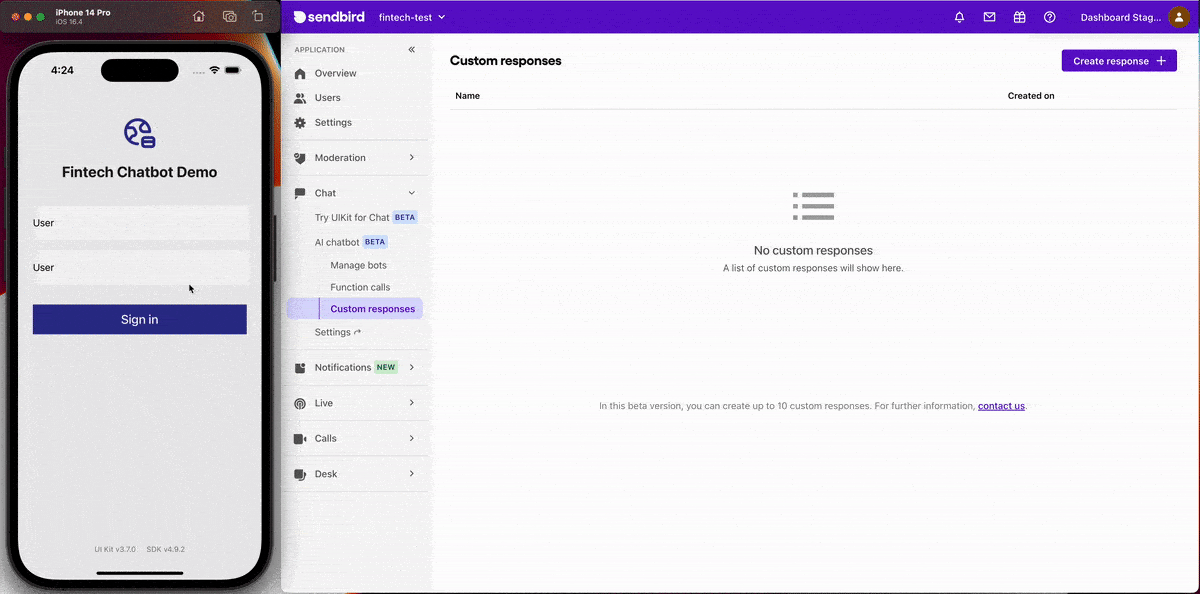Open the help question mark icon
Screen dimensions: 1200x594
pyautogui.click(x=1049, y=17)
